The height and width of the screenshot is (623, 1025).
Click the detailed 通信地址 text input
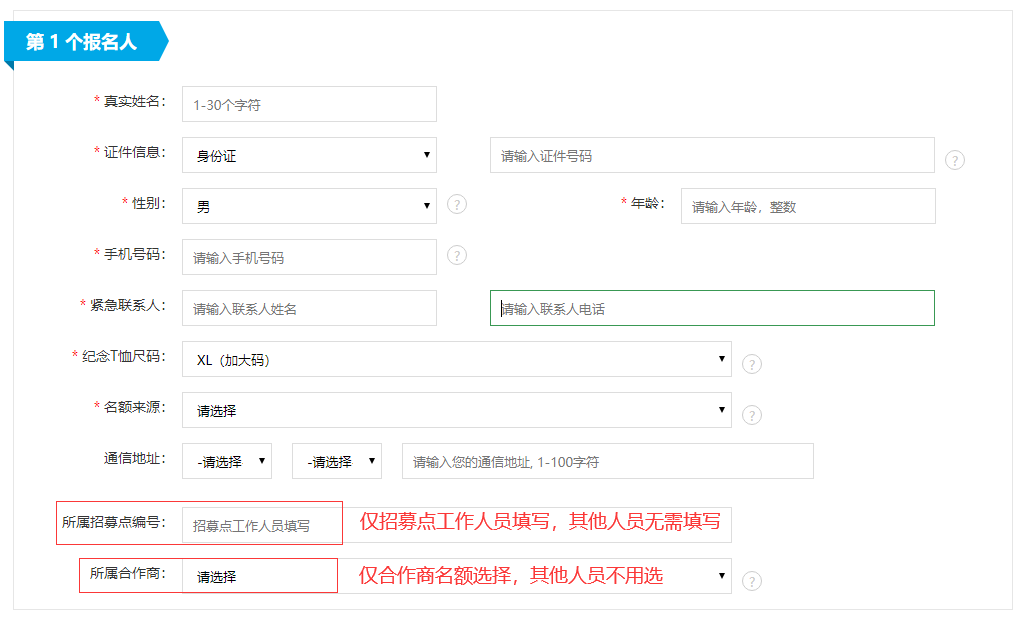(608, 461)
